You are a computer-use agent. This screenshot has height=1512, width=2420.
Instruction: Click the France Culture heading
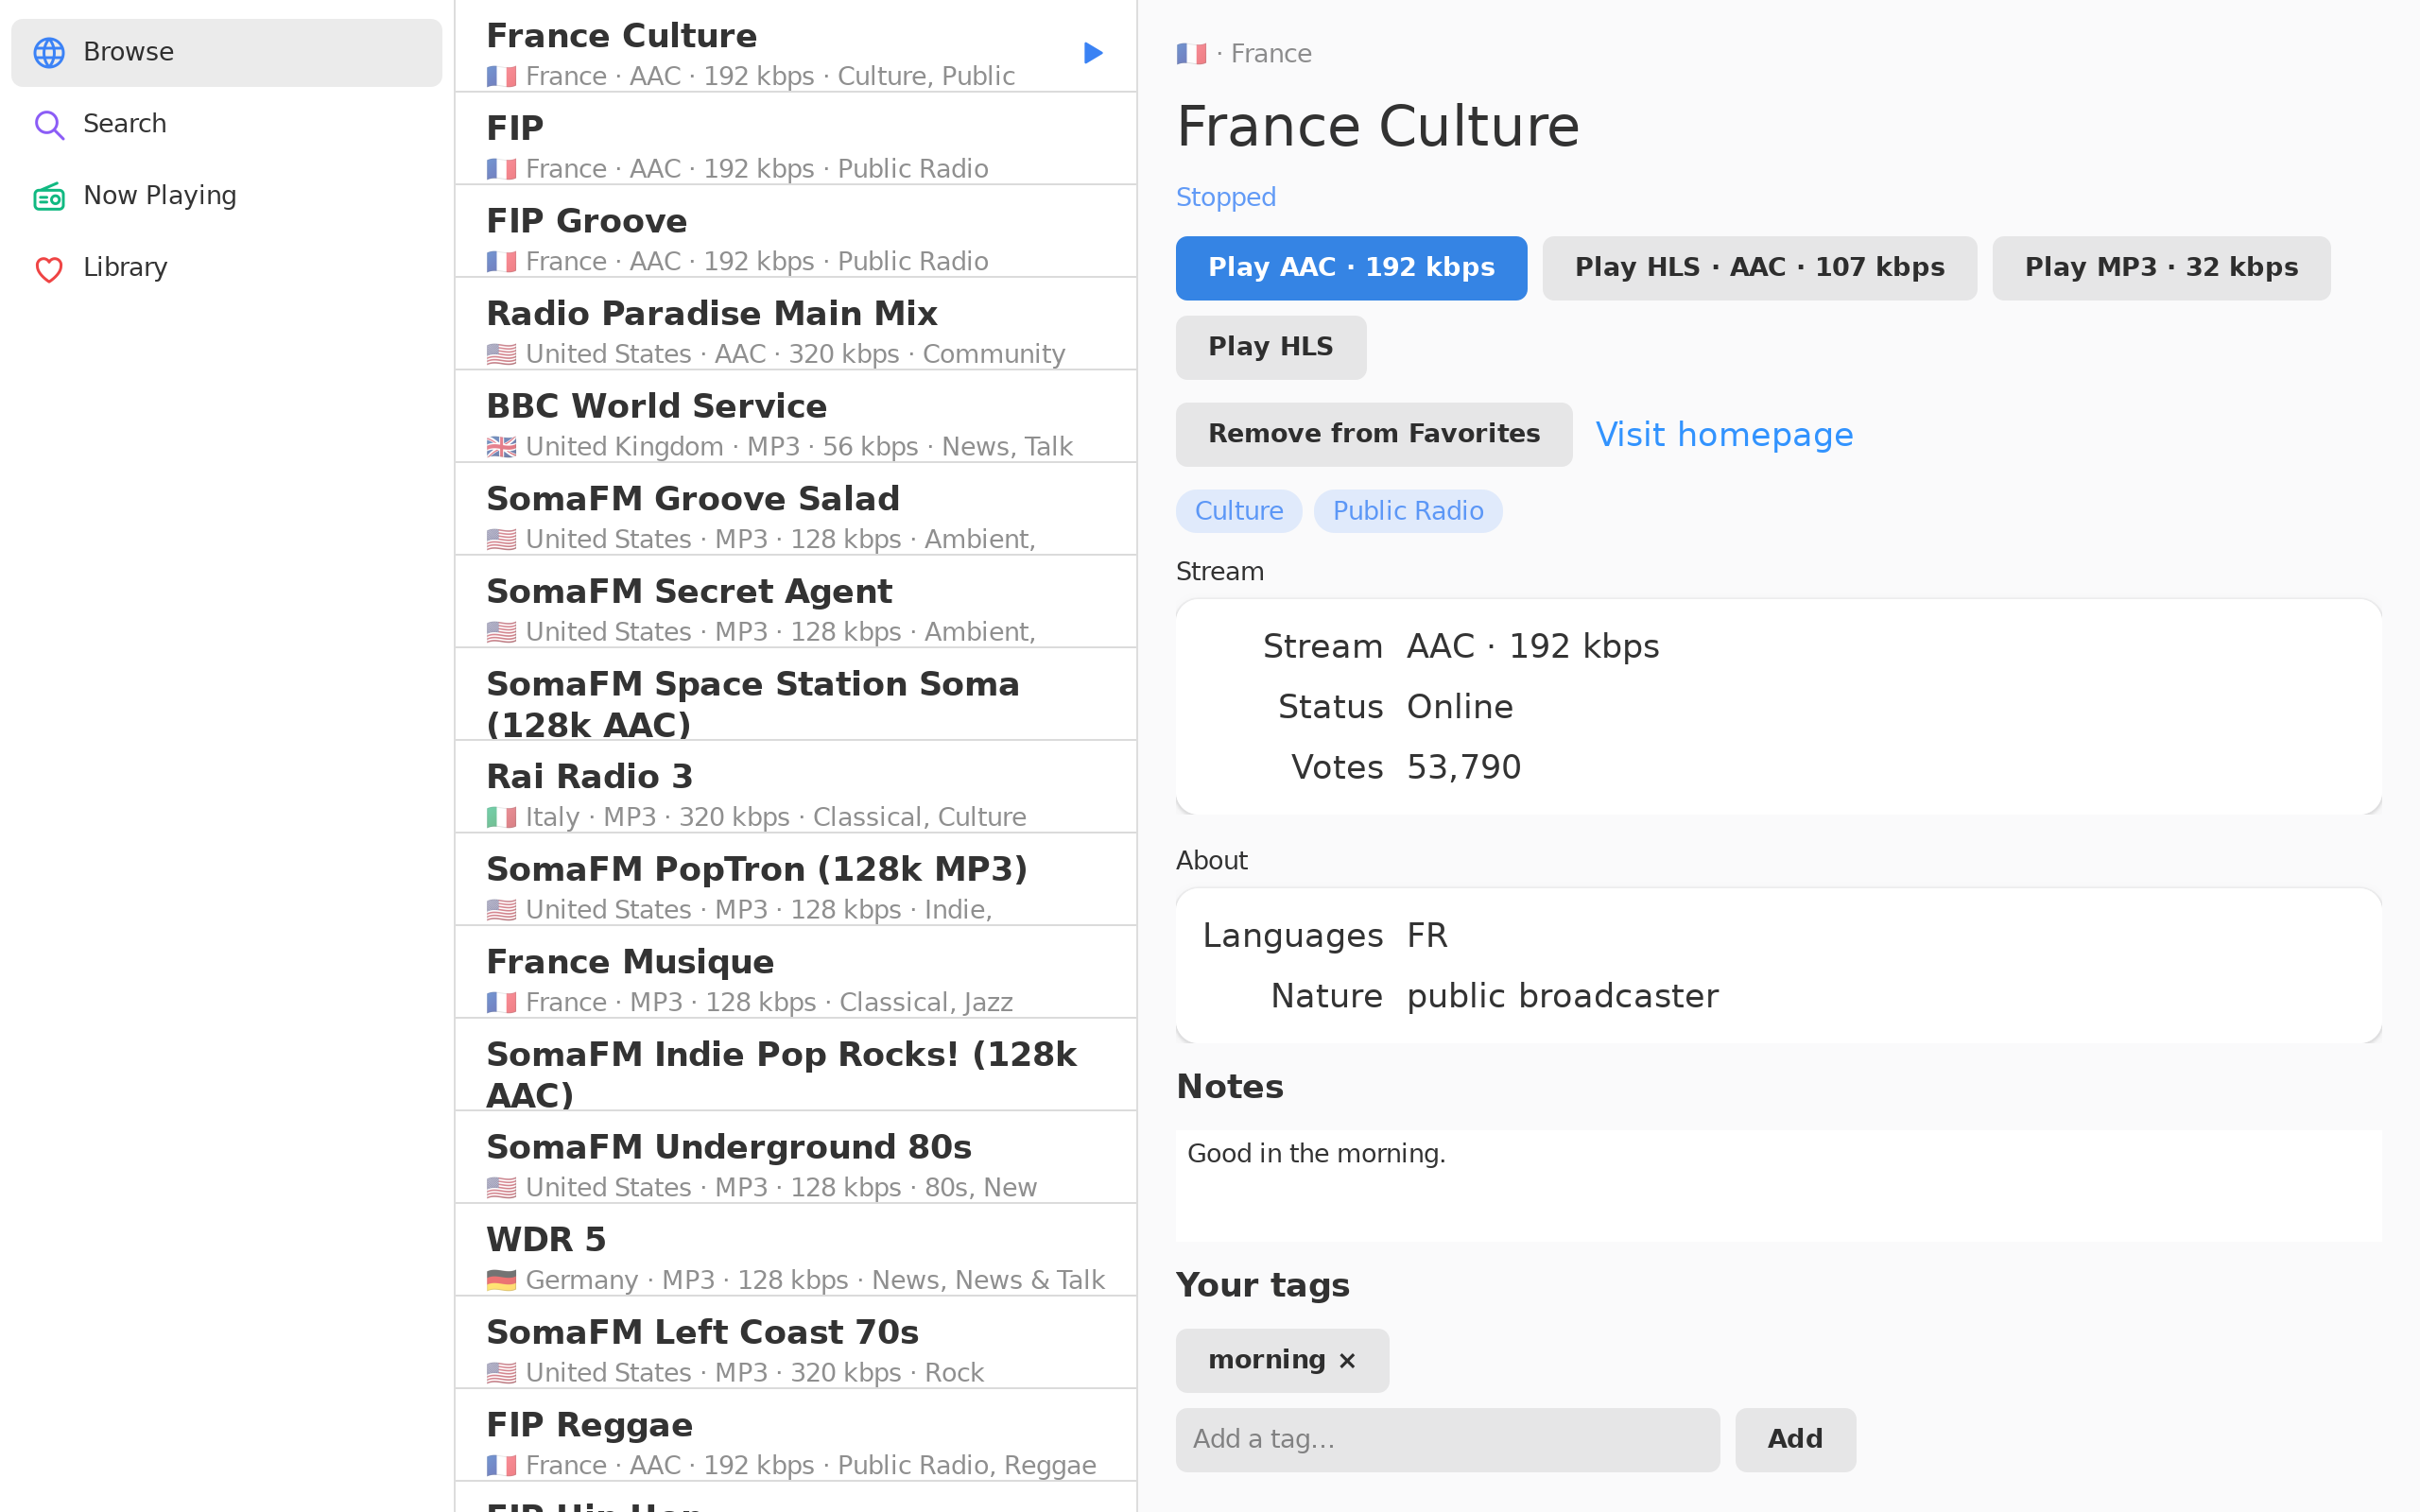1378,127
